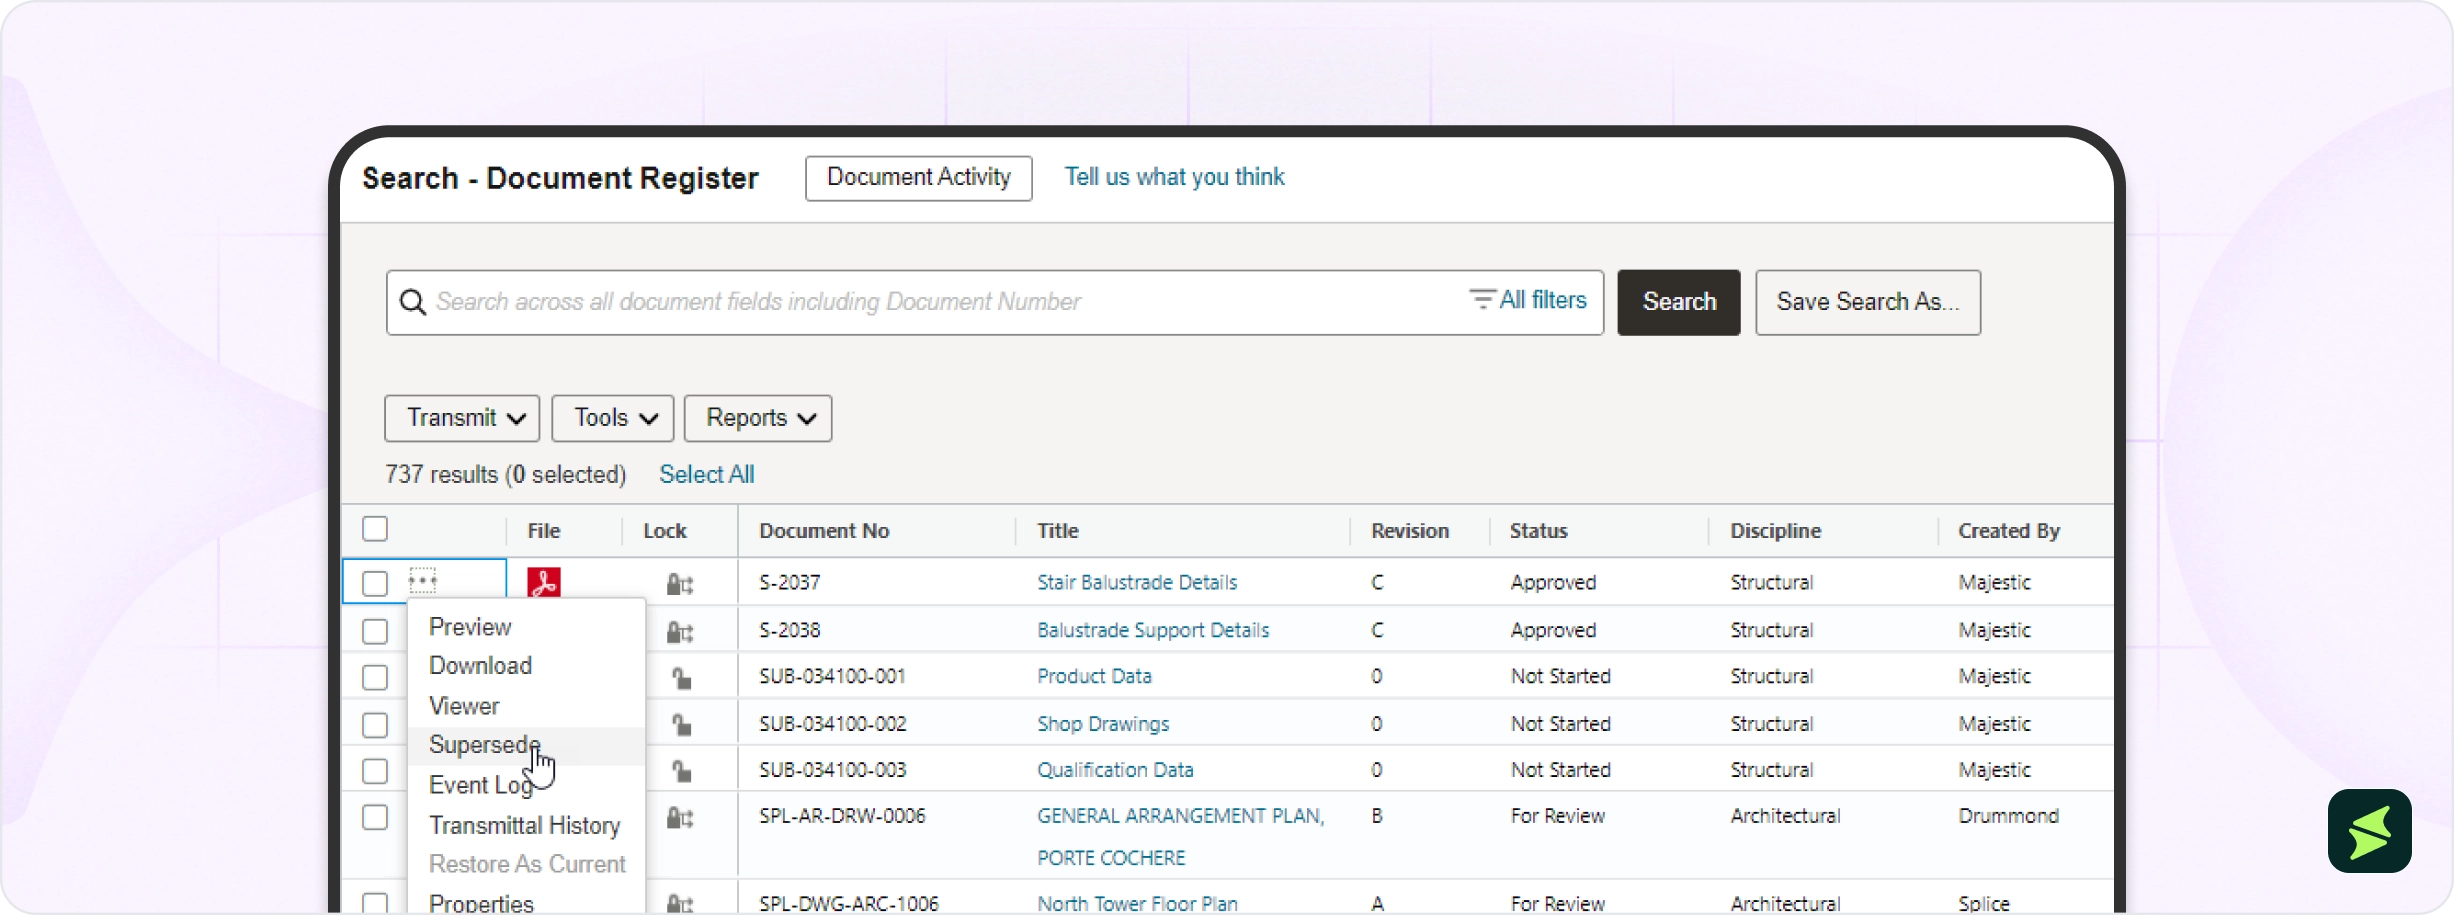Click 'Drummond' in the Created By column
This screenshot has height=915, width=2454.
[x=2008, y=816]
